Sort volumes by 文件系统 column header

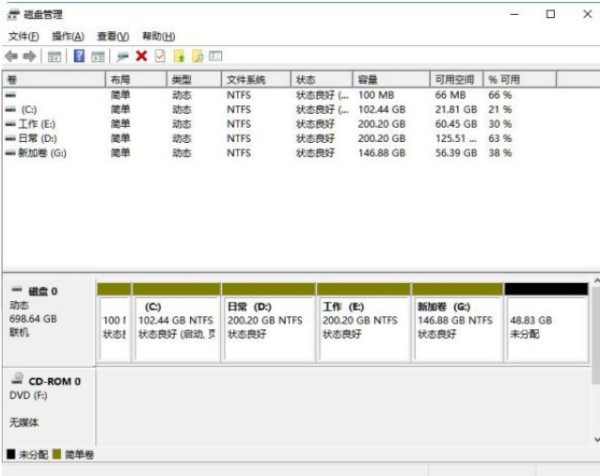[245, 79]
